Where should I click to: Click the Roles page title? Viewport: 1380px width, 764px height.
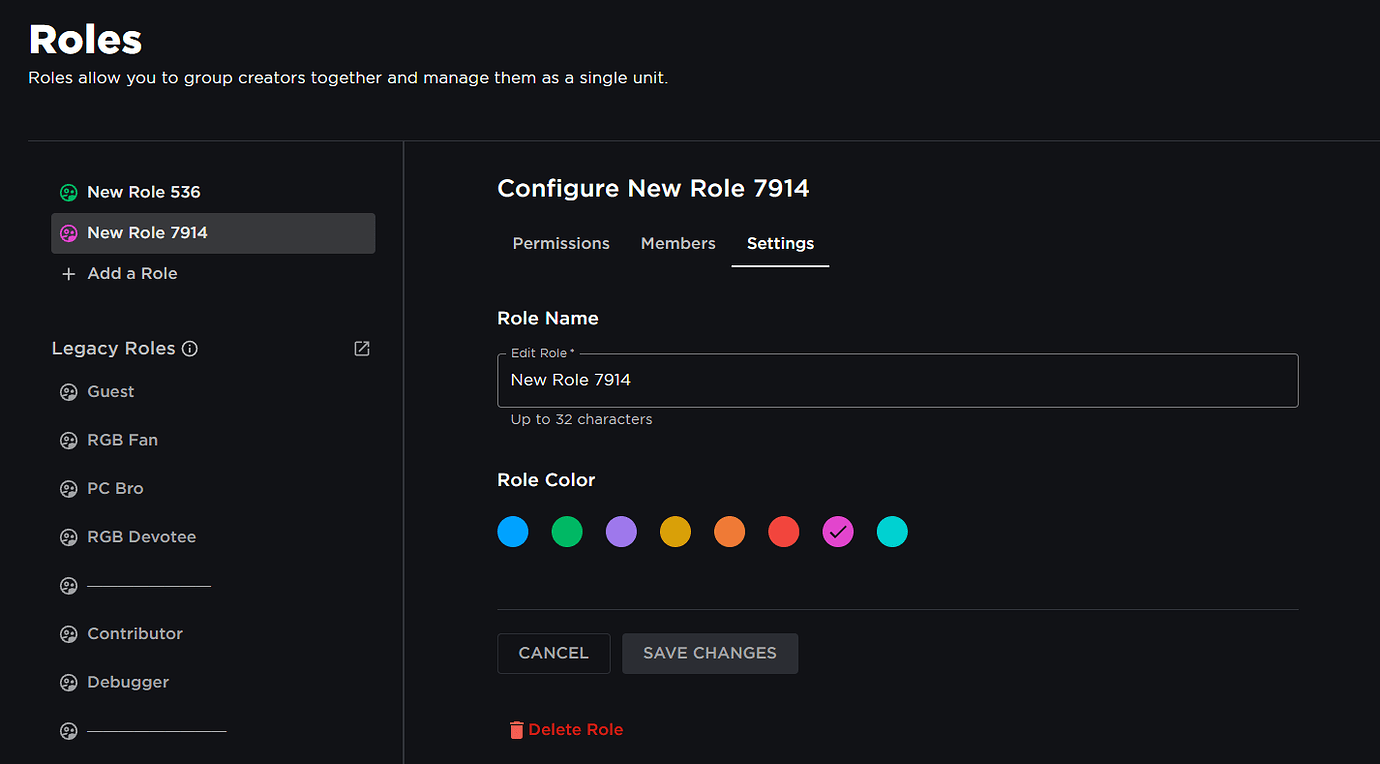pyautogui.click(x=85, y=40)
